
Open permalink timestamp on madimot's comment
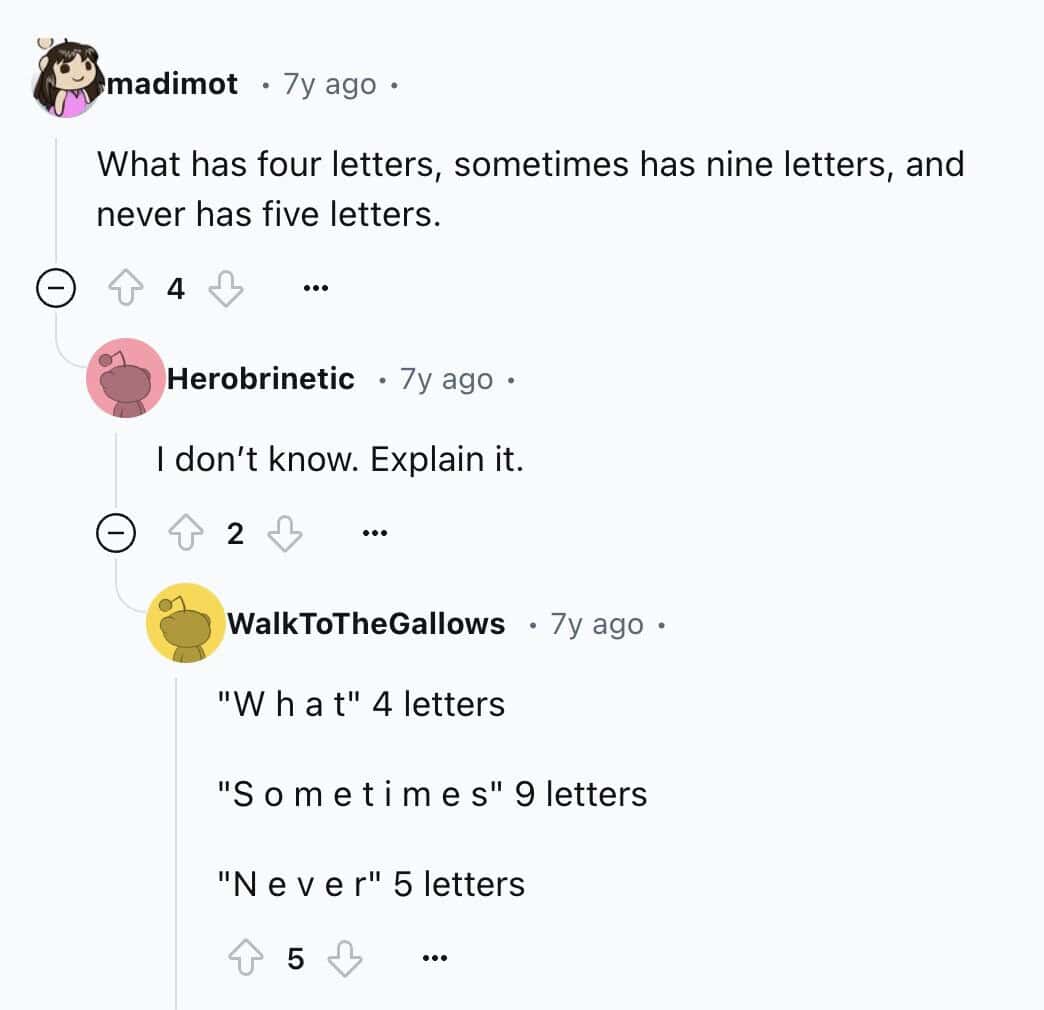330,84
